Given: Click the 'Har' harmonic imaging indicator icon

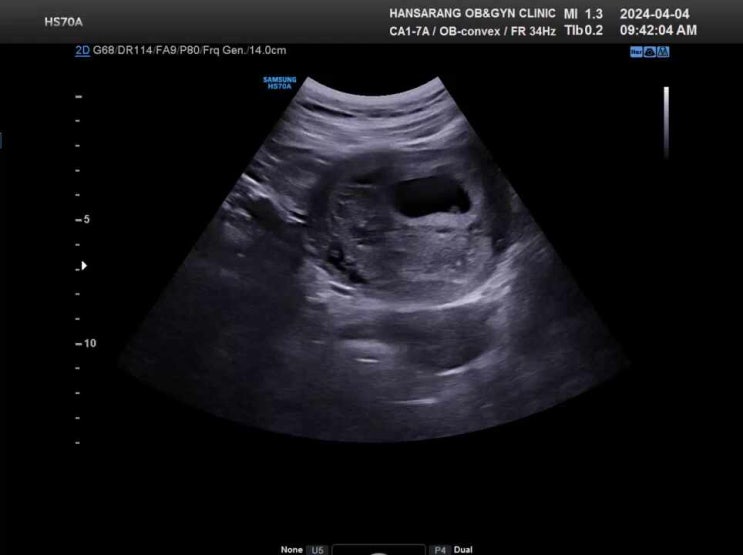Looking at the screenshot, I should 635,52.
